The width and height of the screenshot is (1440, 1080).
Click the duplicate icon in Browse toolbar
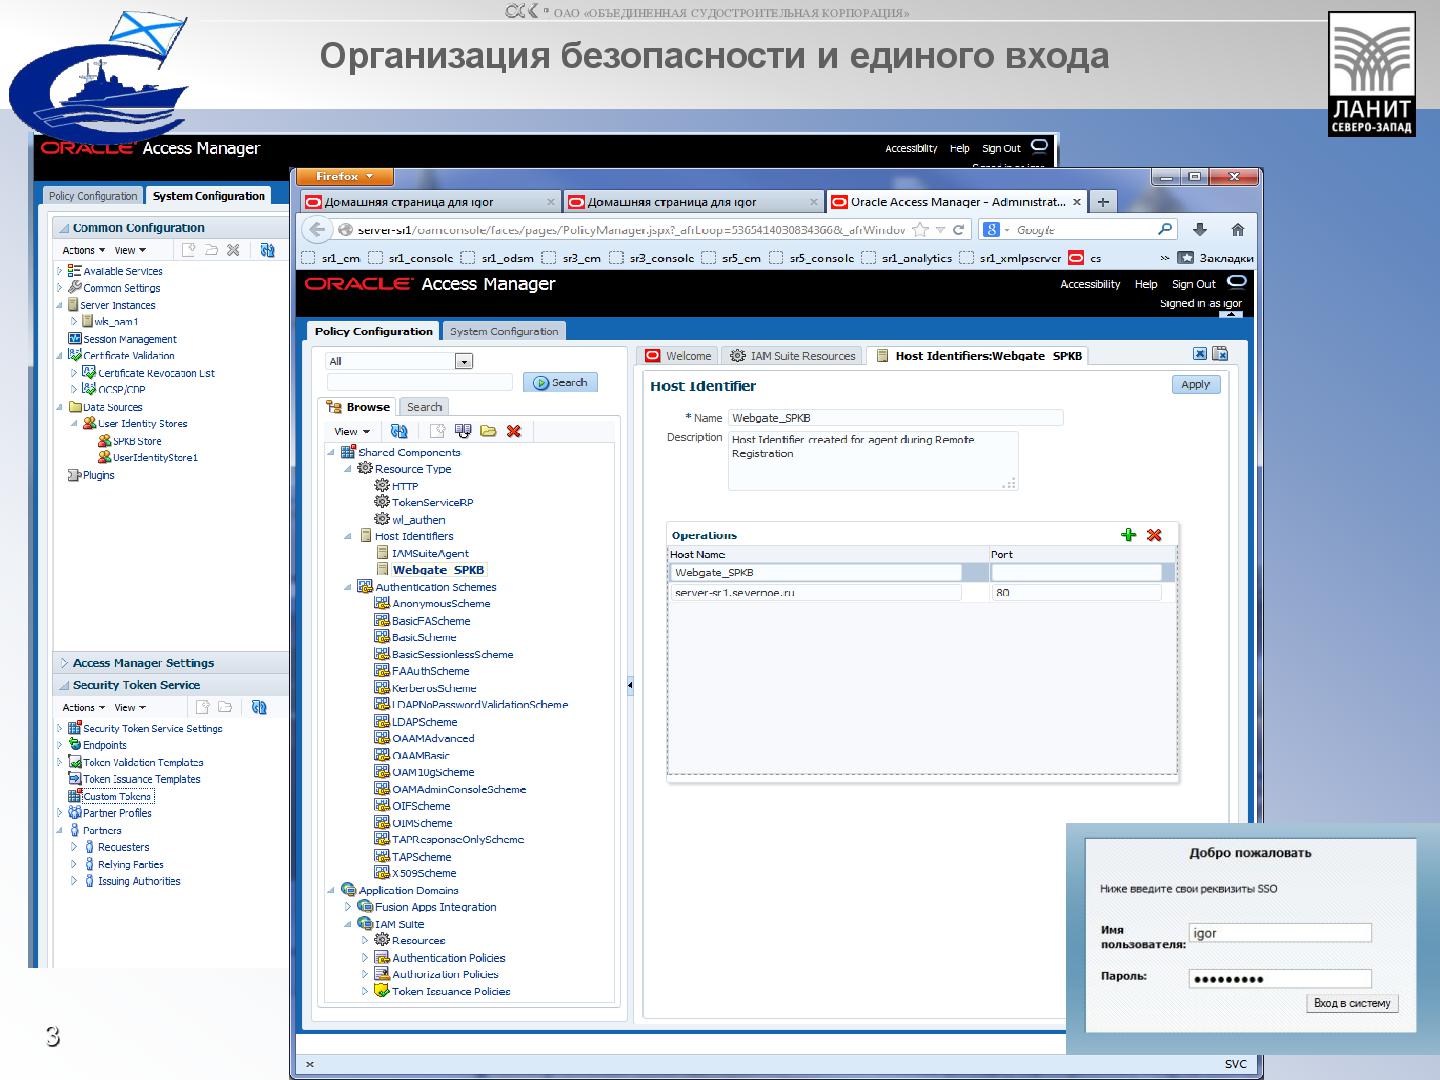tap(463, 431)
